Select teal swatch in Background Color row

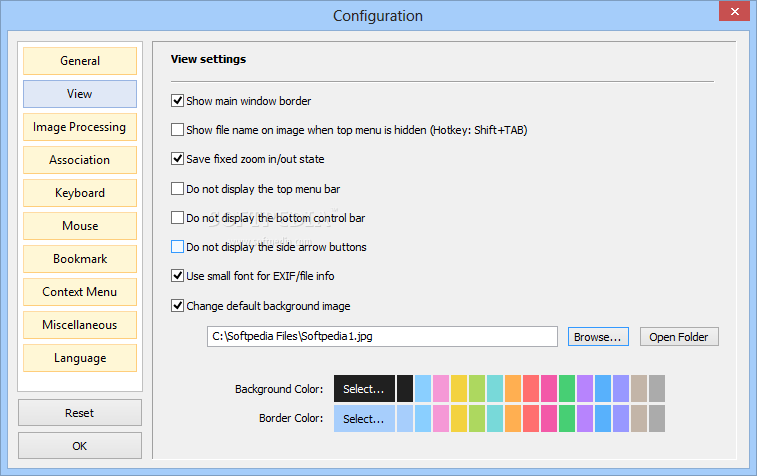click(x=495, y=389)
